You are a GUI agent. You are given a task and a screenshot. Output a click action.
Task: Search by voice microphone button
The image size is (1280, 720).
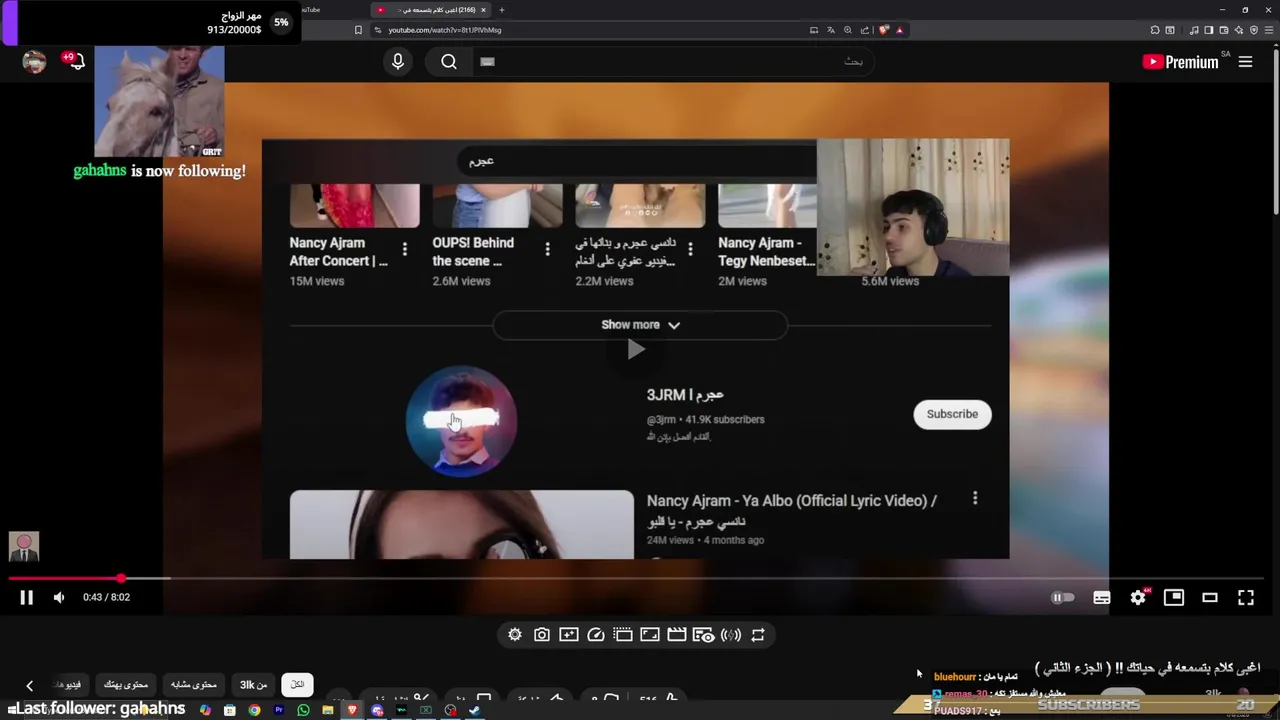pyautogui.click(x=398, y=62)
